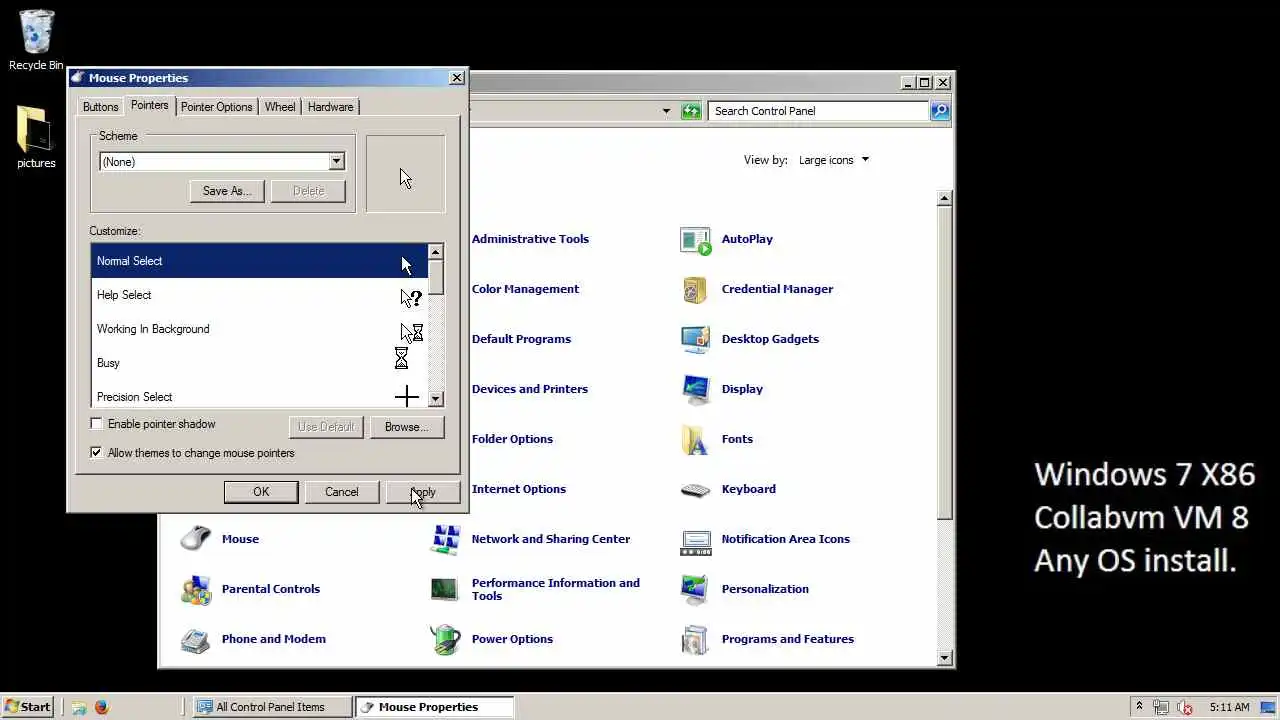Screen dimensions: 1280x720
Task: Click the network tray icon
Action: point(1160,707)
